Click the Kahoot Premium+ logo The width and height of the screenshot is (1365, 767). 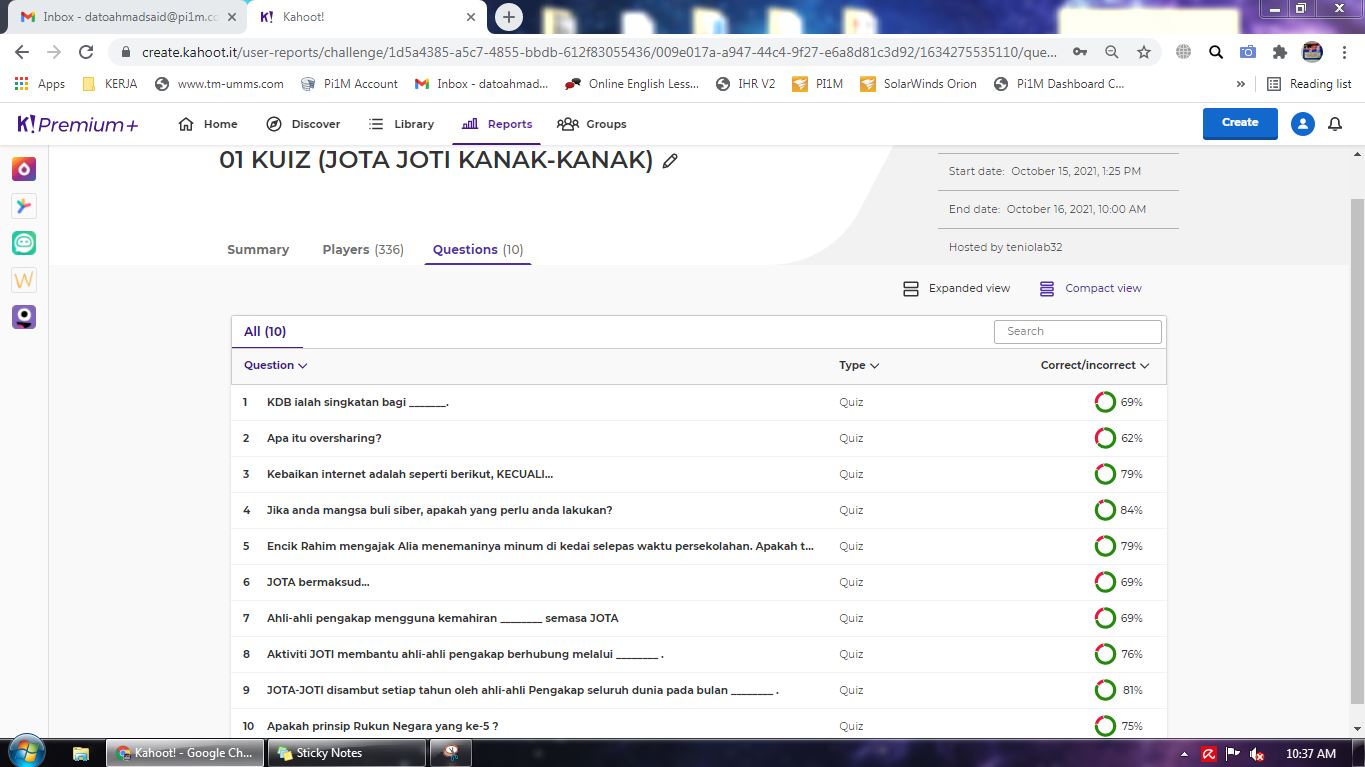pos(78,124)
